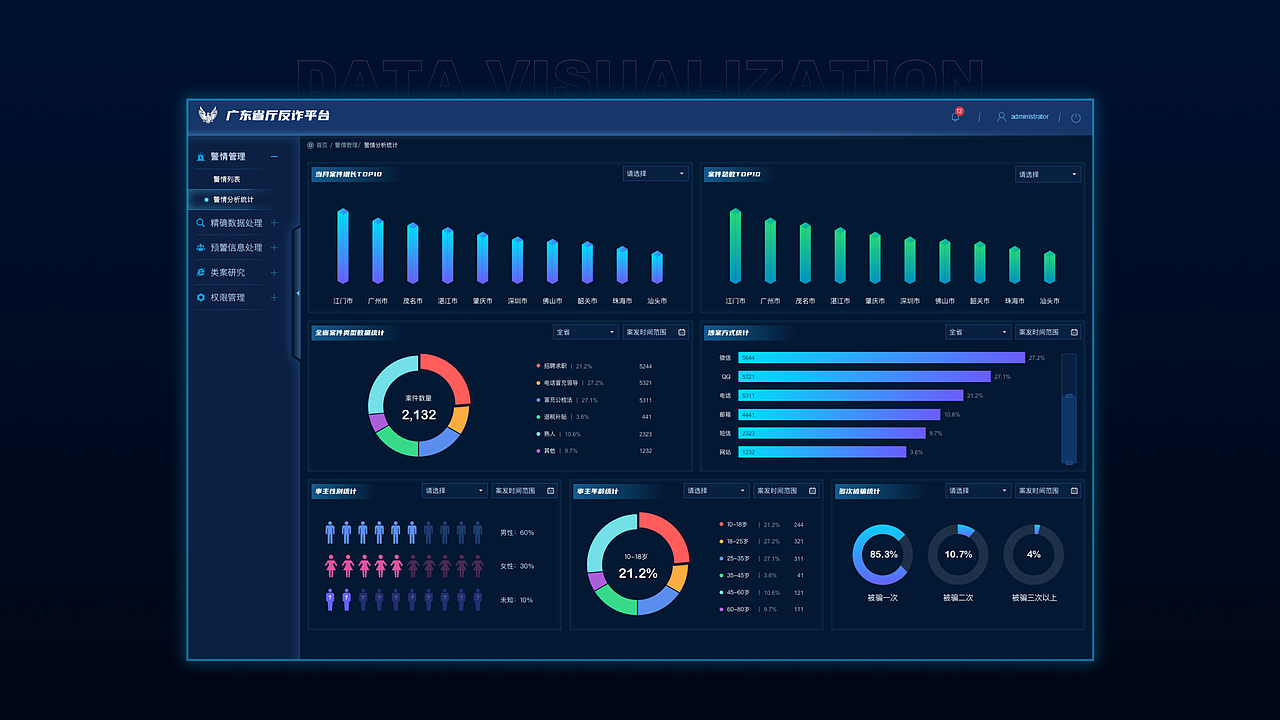This screenshot has width=1280, height=720.
Task: Click the 未知：10% label
Action: 517,600
